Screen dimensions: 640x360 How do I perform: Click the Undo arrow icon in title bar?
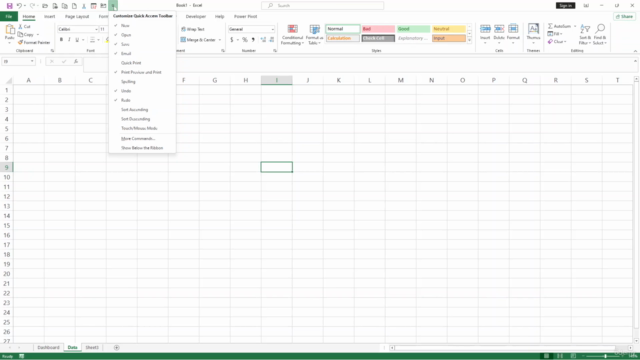pyautogui.click(x=19, y=6)
